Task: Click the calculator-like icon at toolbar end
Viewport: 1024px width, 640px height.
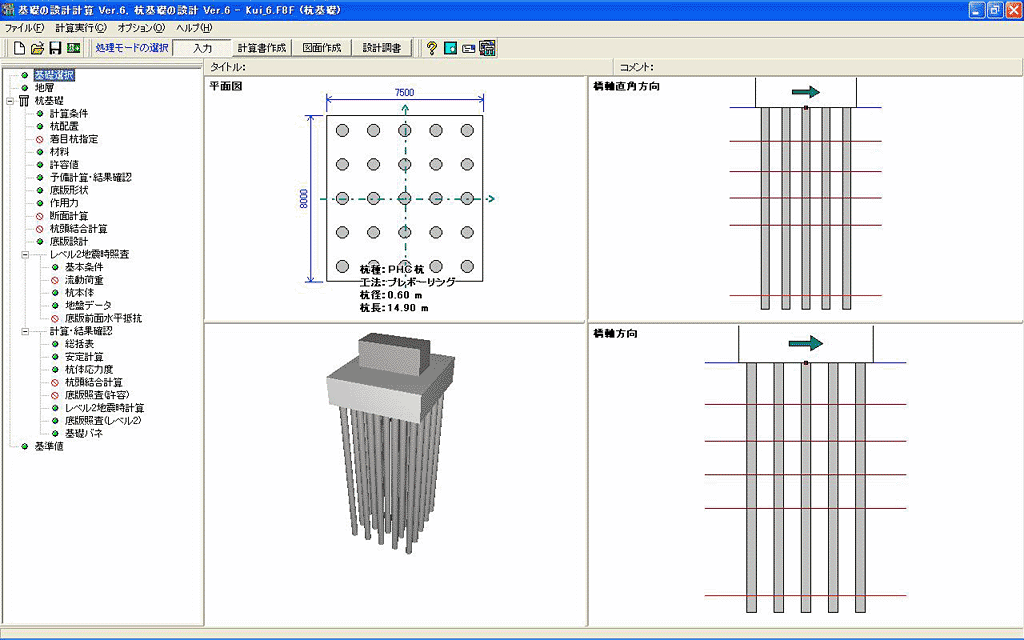Action: (x=487, y=48)
